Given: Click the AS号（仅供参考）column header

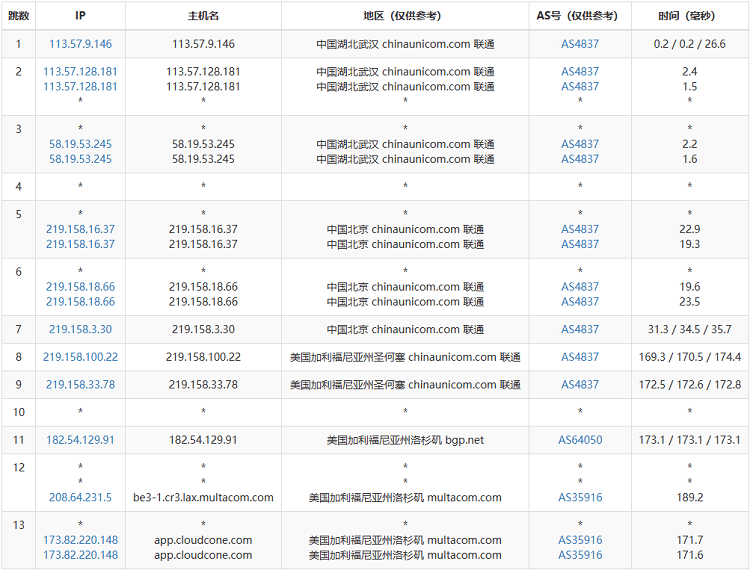Looking at the screenshot, I should (580, 16).
